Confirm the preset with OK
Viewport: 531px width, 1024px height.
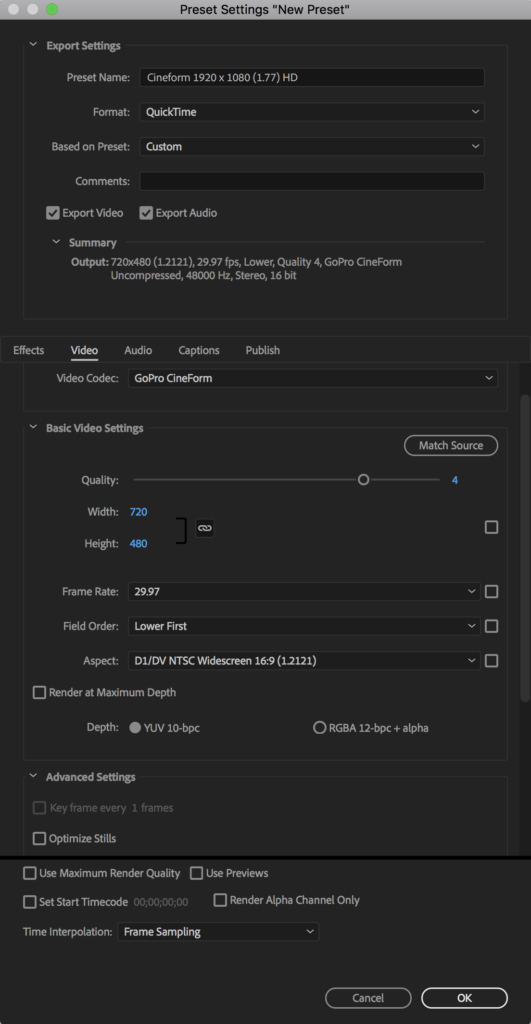(x=464, y=998)
